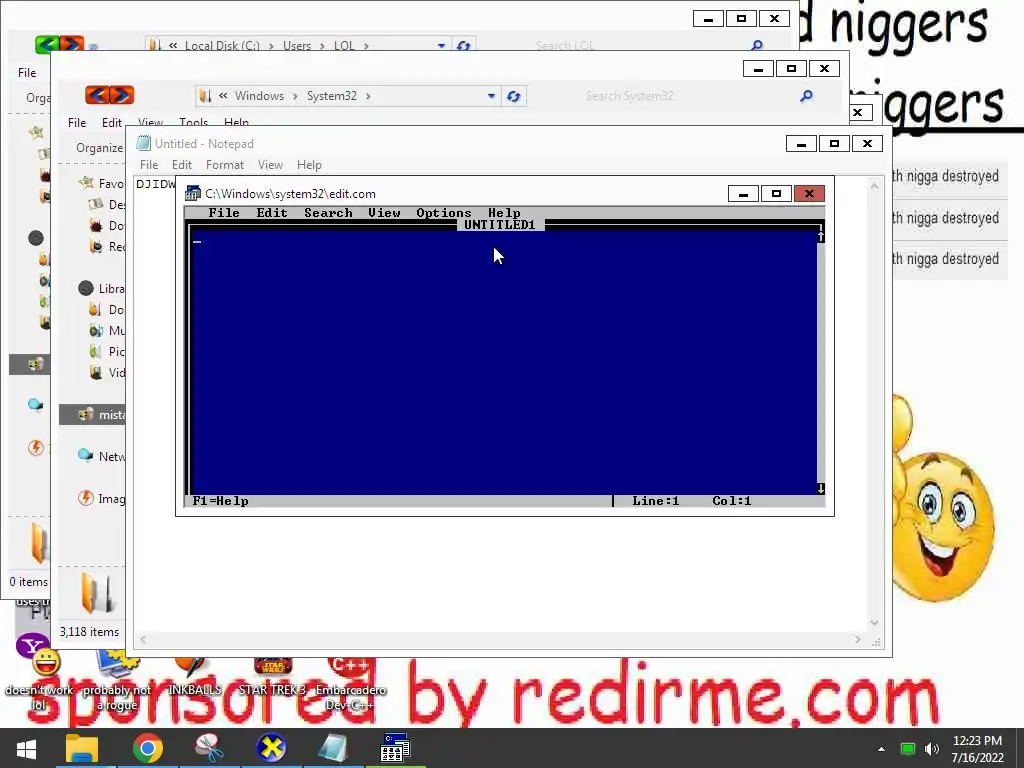This screenshot has height=768, width=1024.
Task: Click Notepad vertical scrollbar down arrow
Action: (x=874, y=623)
